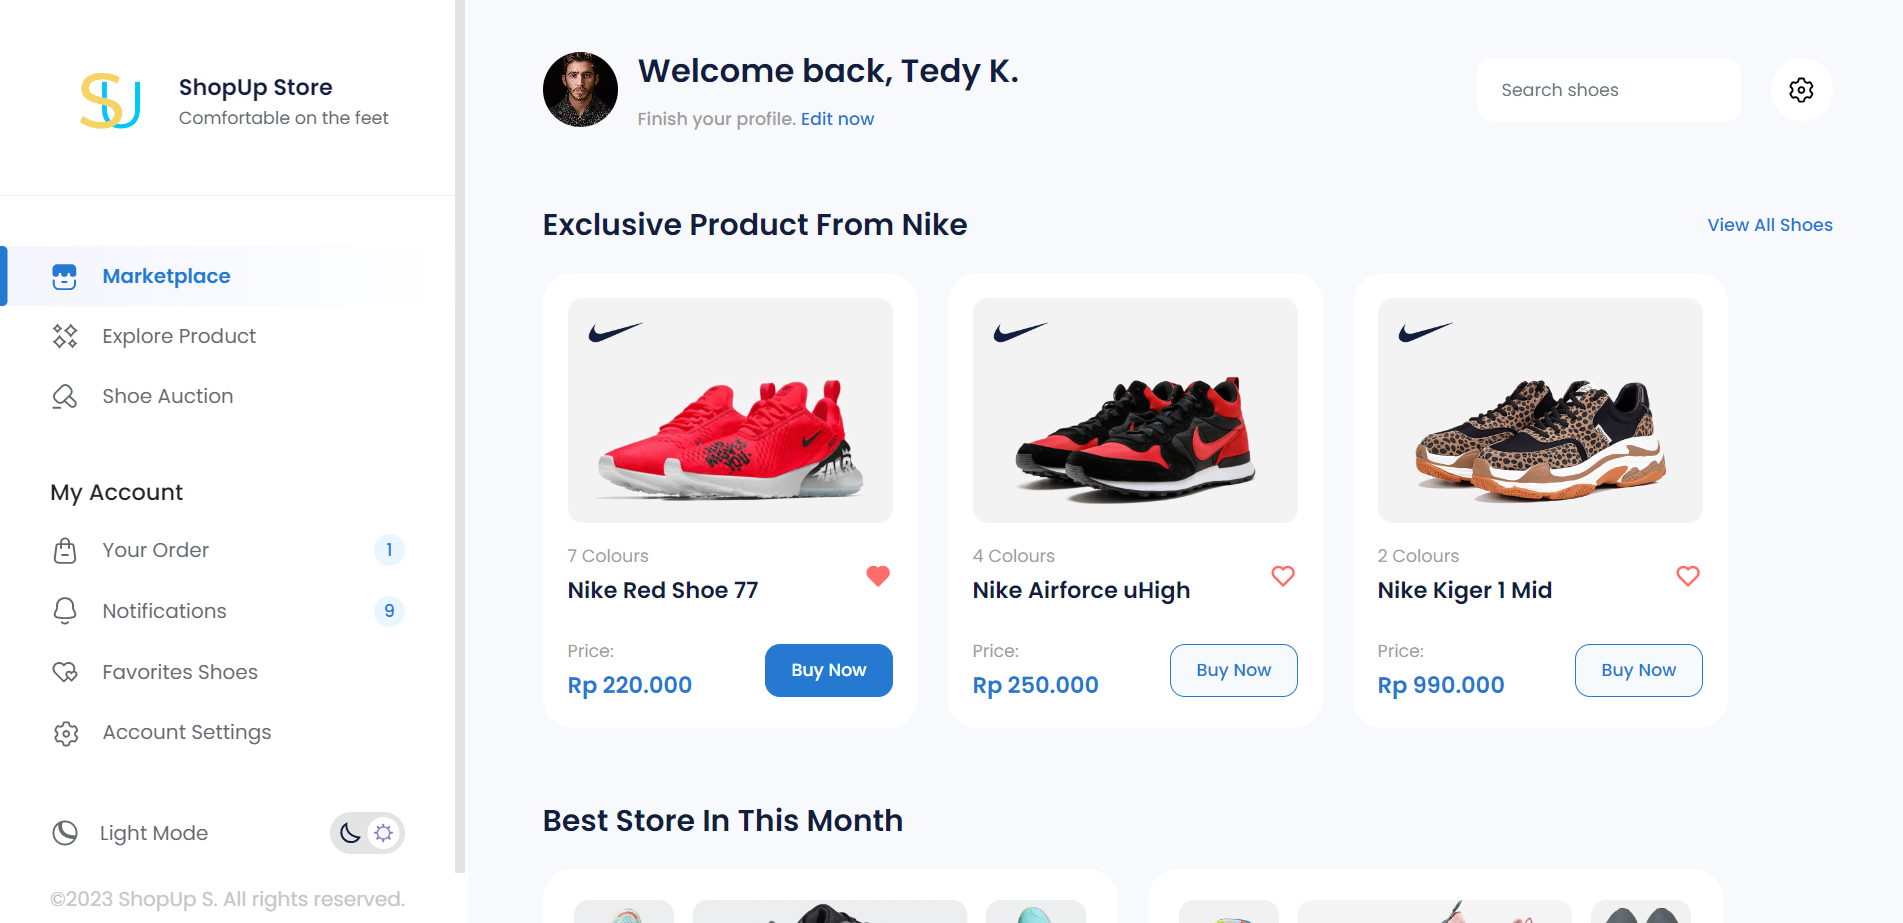Toggle the Light Mode switch
1903x923 pixels.
367,833
